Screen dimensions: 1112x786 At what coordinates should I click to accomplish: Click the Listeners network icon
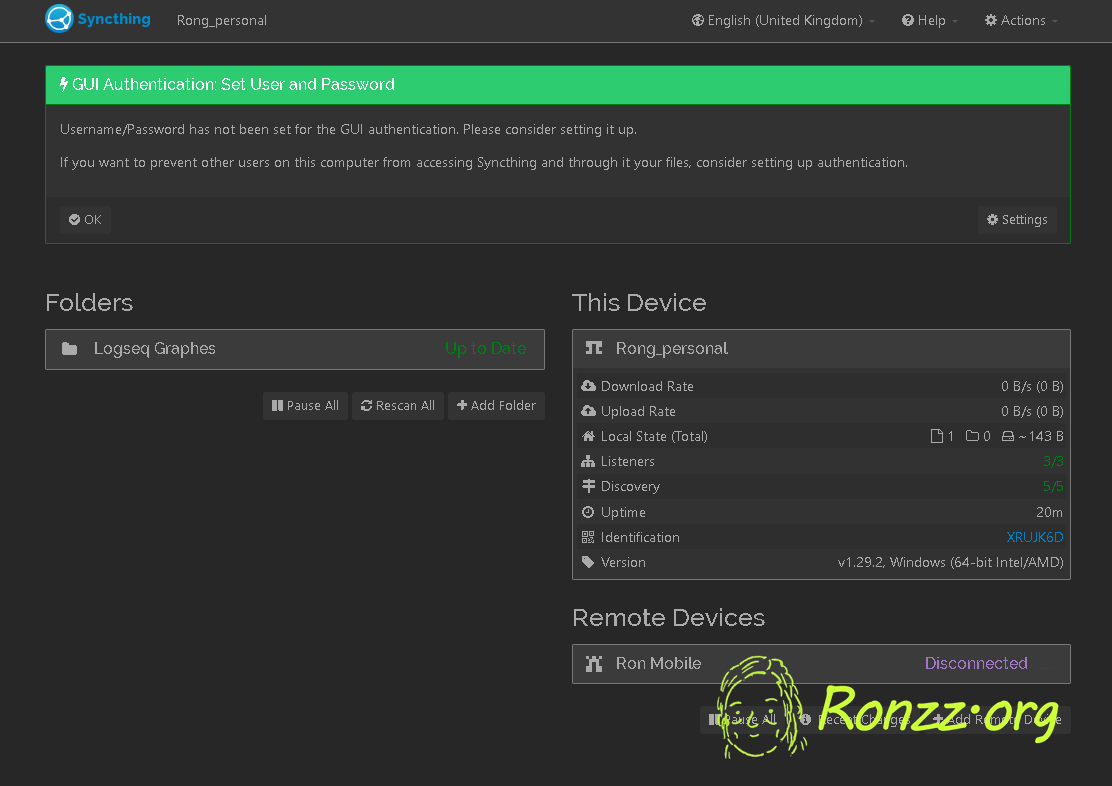[x=588, y=461]
